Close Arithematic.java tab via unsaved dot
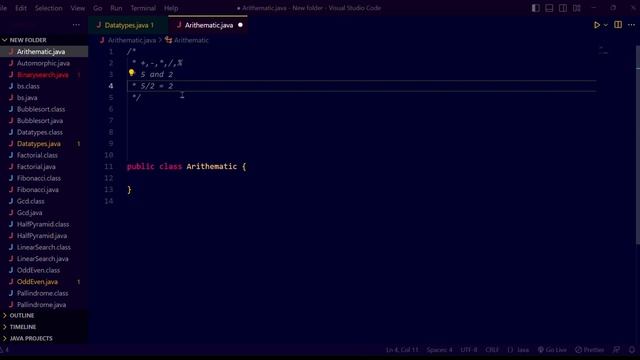This screenshot has width=640, height=360. (240, 25)
